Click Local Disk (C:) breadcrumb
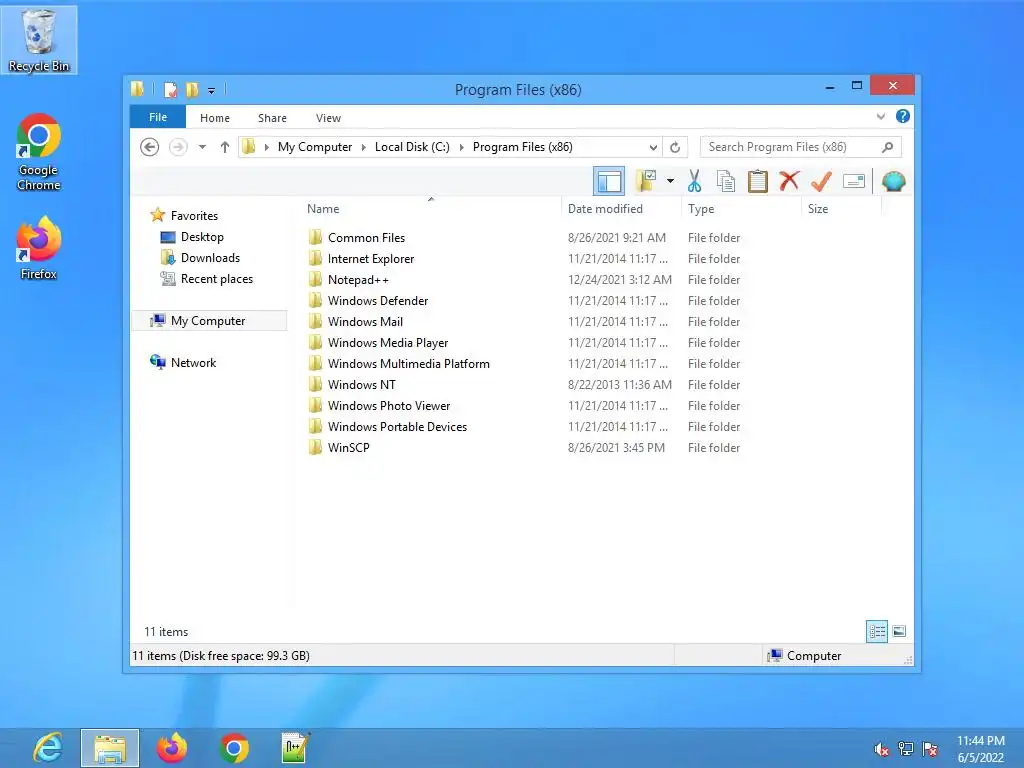 (x=412, y=147)
